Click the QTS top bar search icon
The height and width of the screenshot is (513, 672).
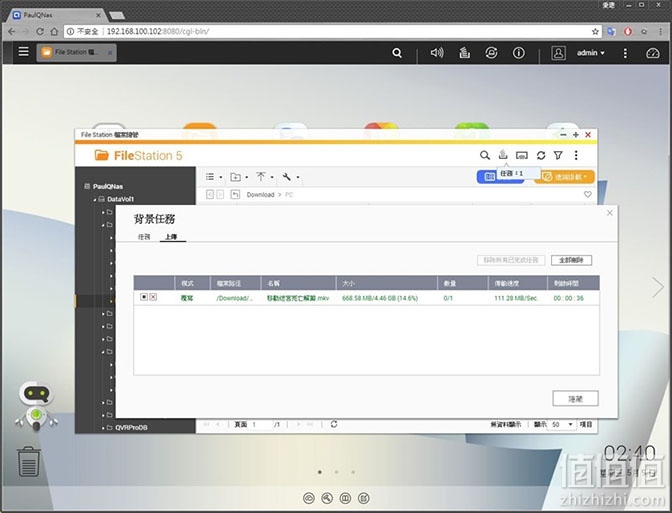pos(397,53)
